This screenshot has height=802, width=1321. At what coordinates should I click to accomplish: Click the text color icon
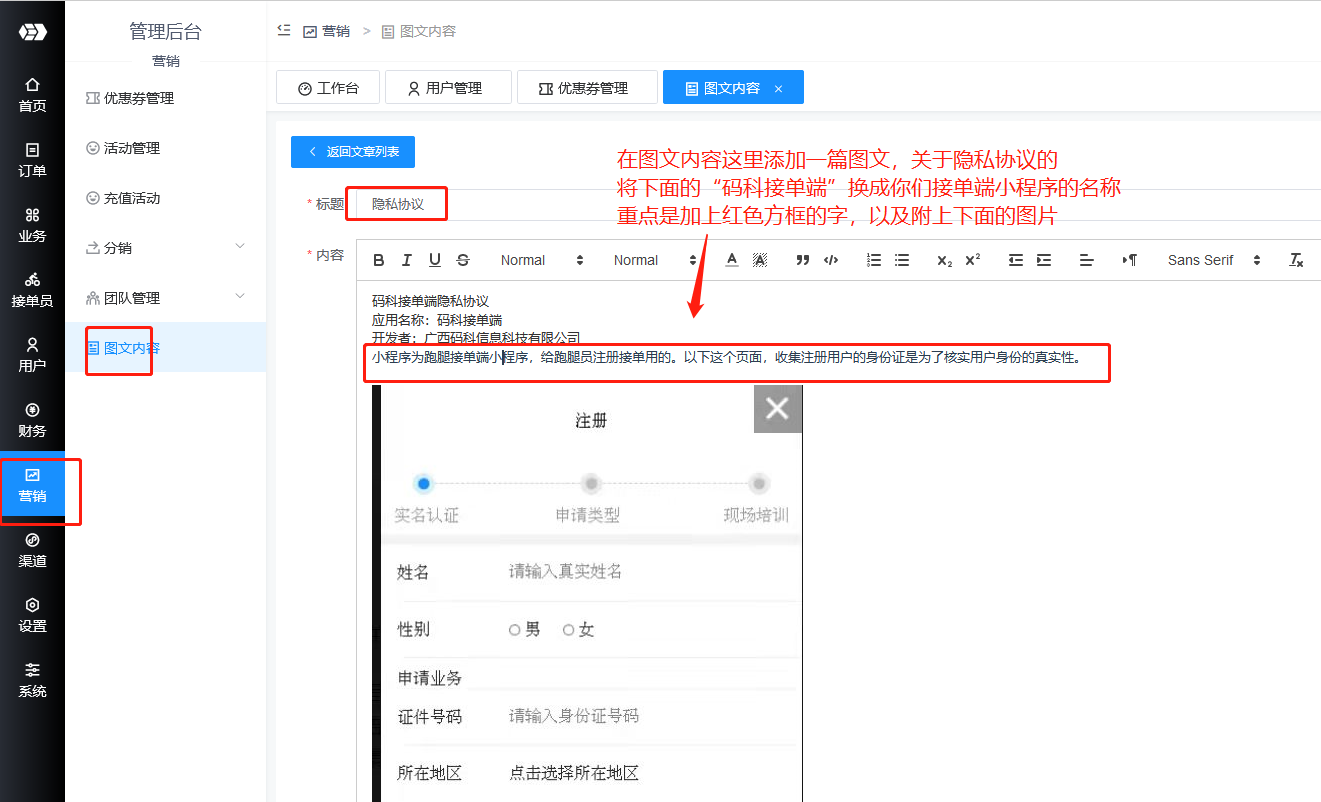732,260
